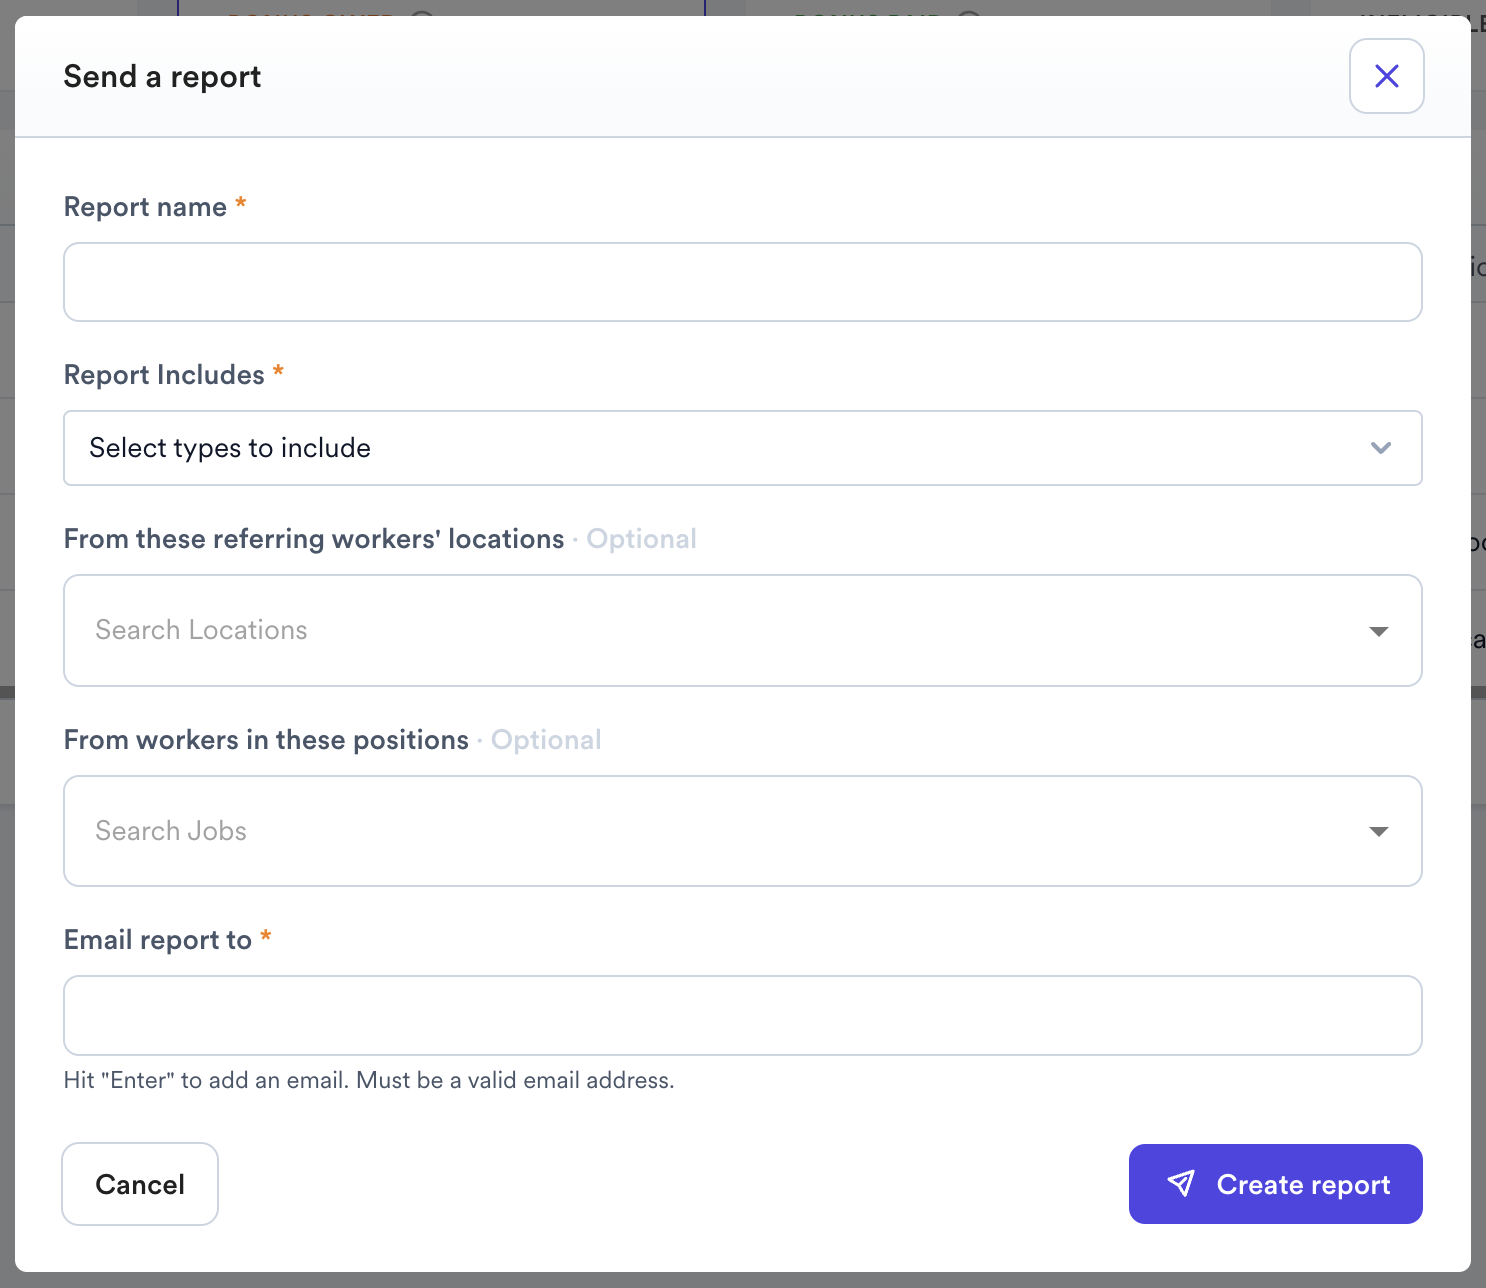Close the Send a report dialog

coord(1386,76)
